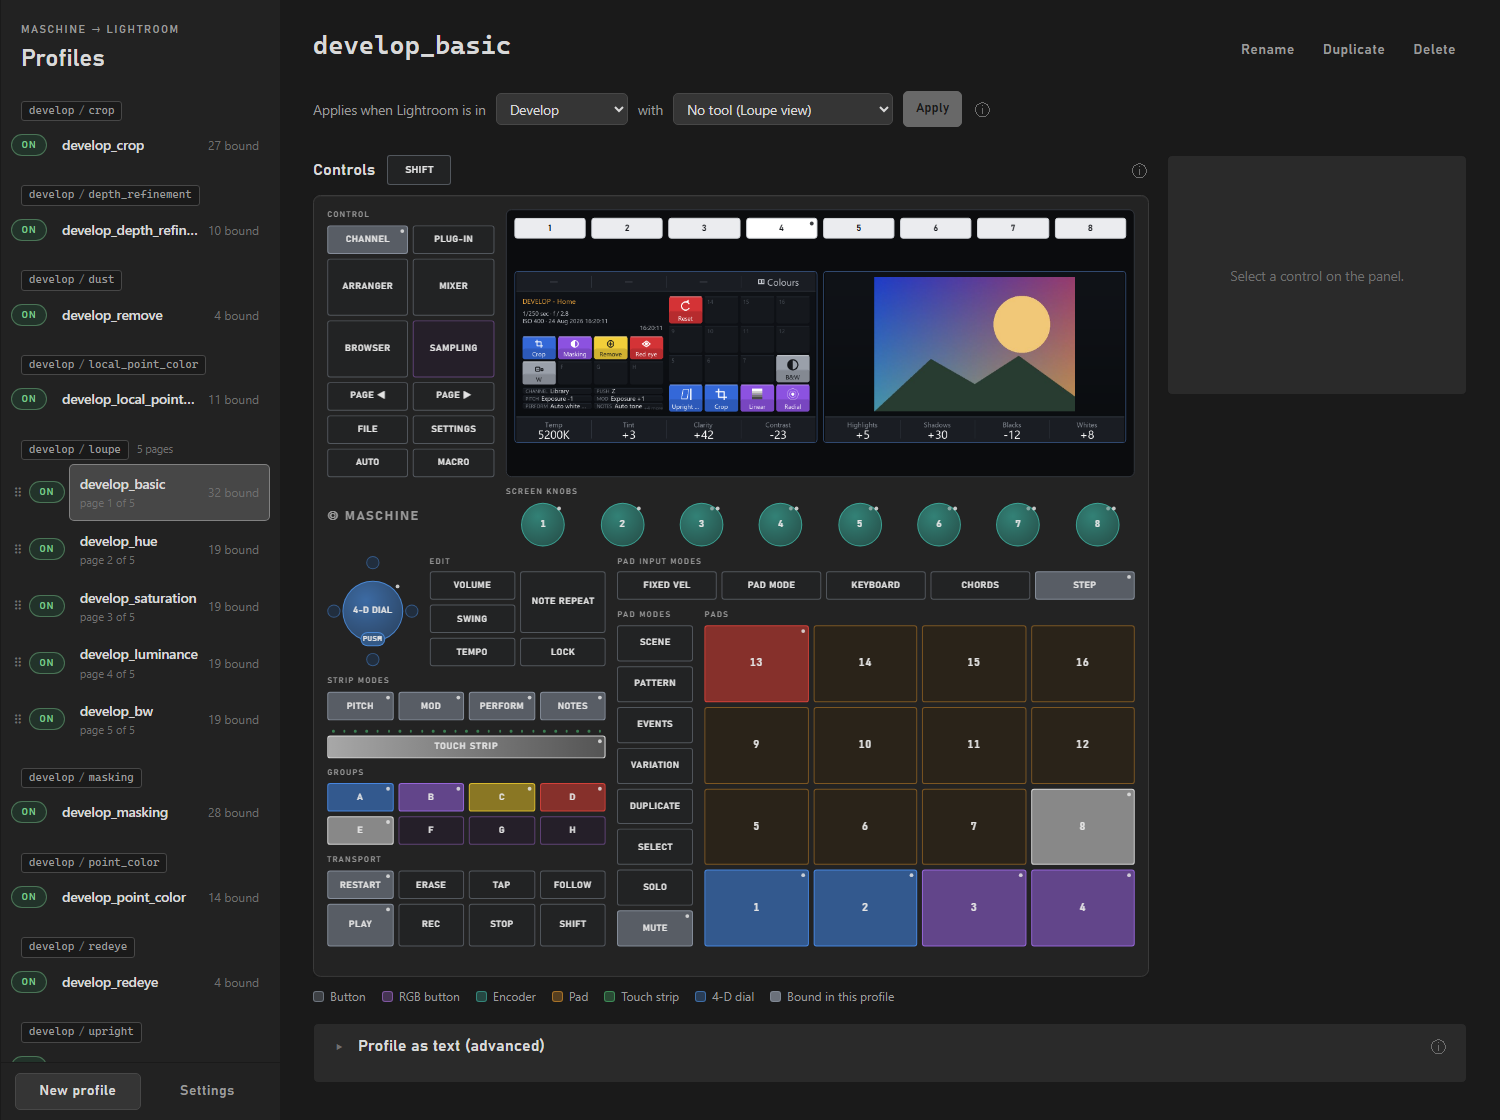Open the No tool (Loupe view) dropdown

click(783, 110)
